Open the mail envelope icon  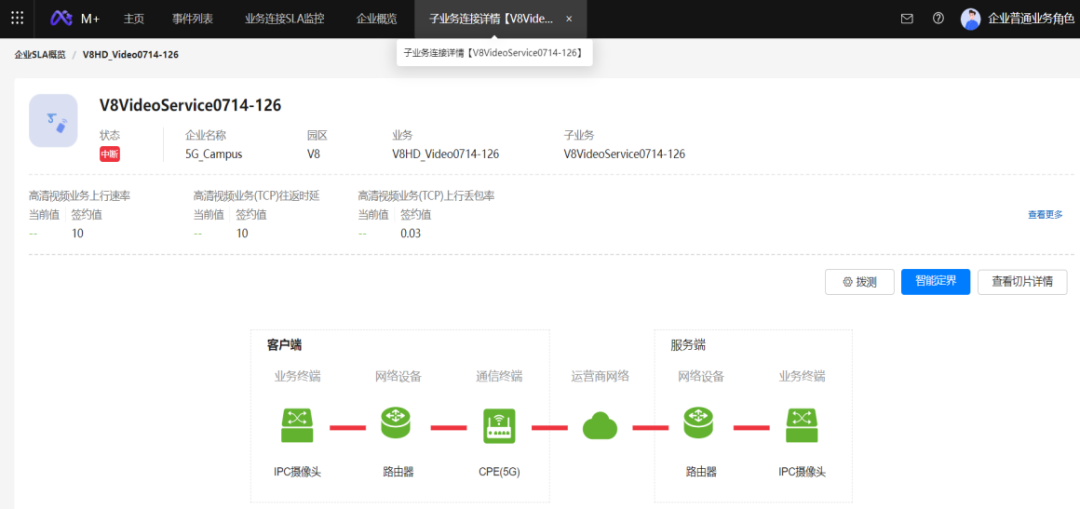[907, 18]
